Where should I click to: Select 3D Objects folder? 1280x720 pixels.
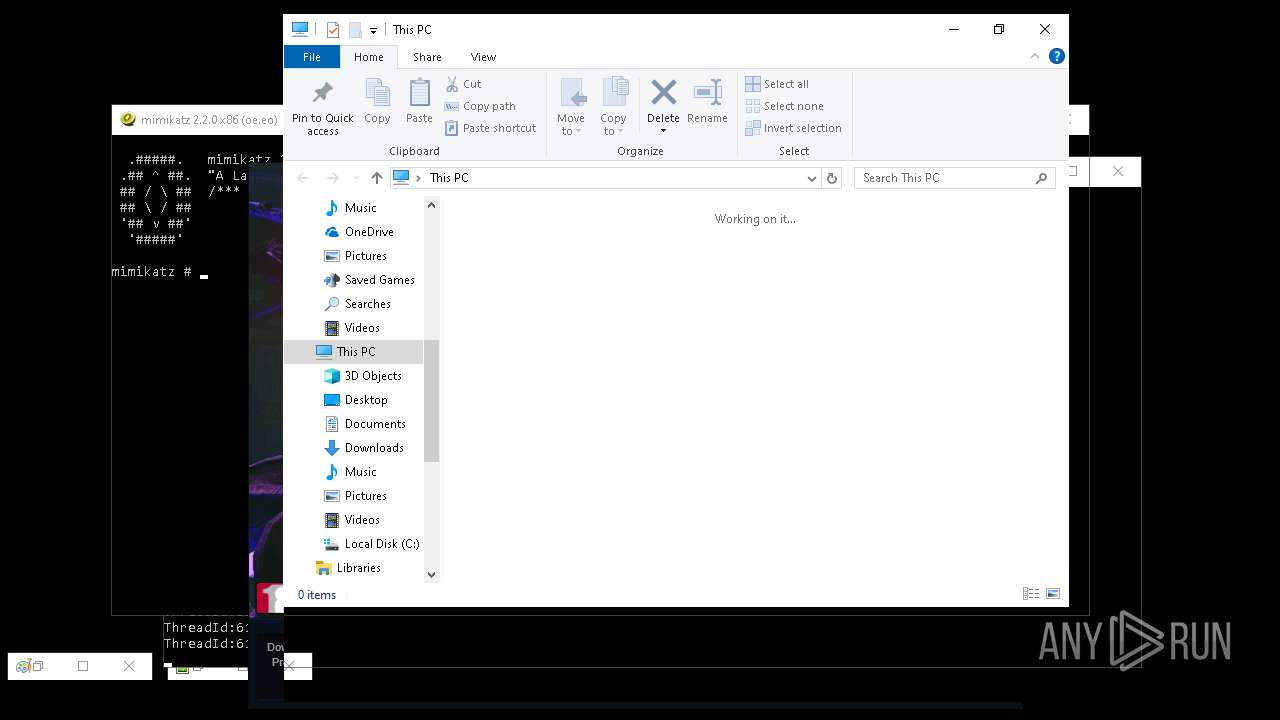tap(373, 376)
